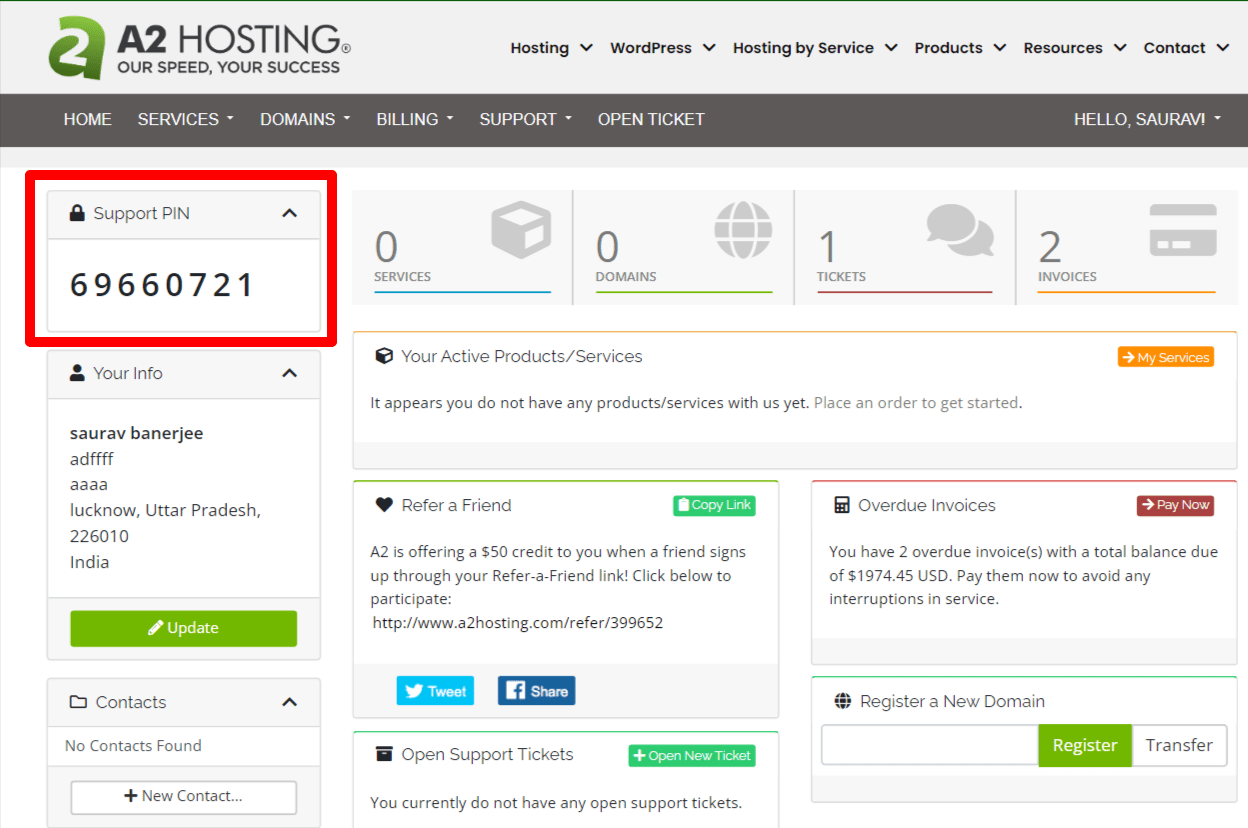Click the Update button under your info
This screenshot has width=1248, height=828.
pyautogui.click(x=183, y=628)
